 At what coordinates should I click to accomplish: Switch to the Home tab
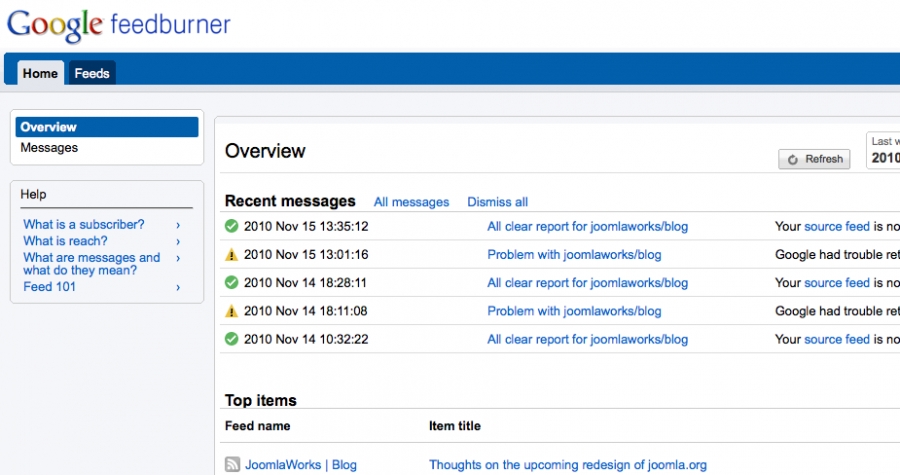click(x=40, y=73)
